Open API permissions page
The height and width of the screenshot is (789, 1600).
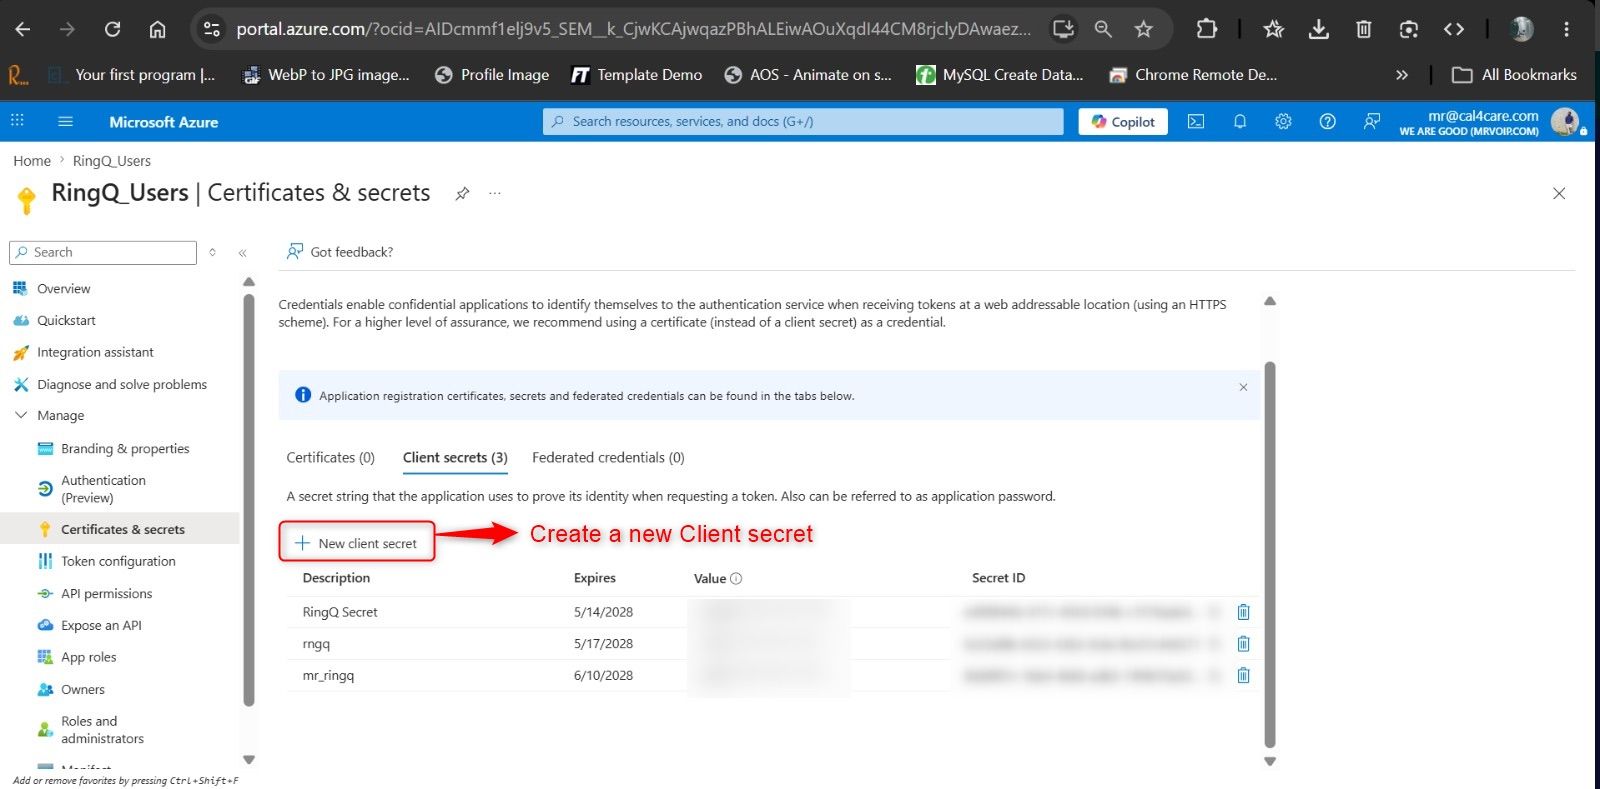(x=106, y=594)
